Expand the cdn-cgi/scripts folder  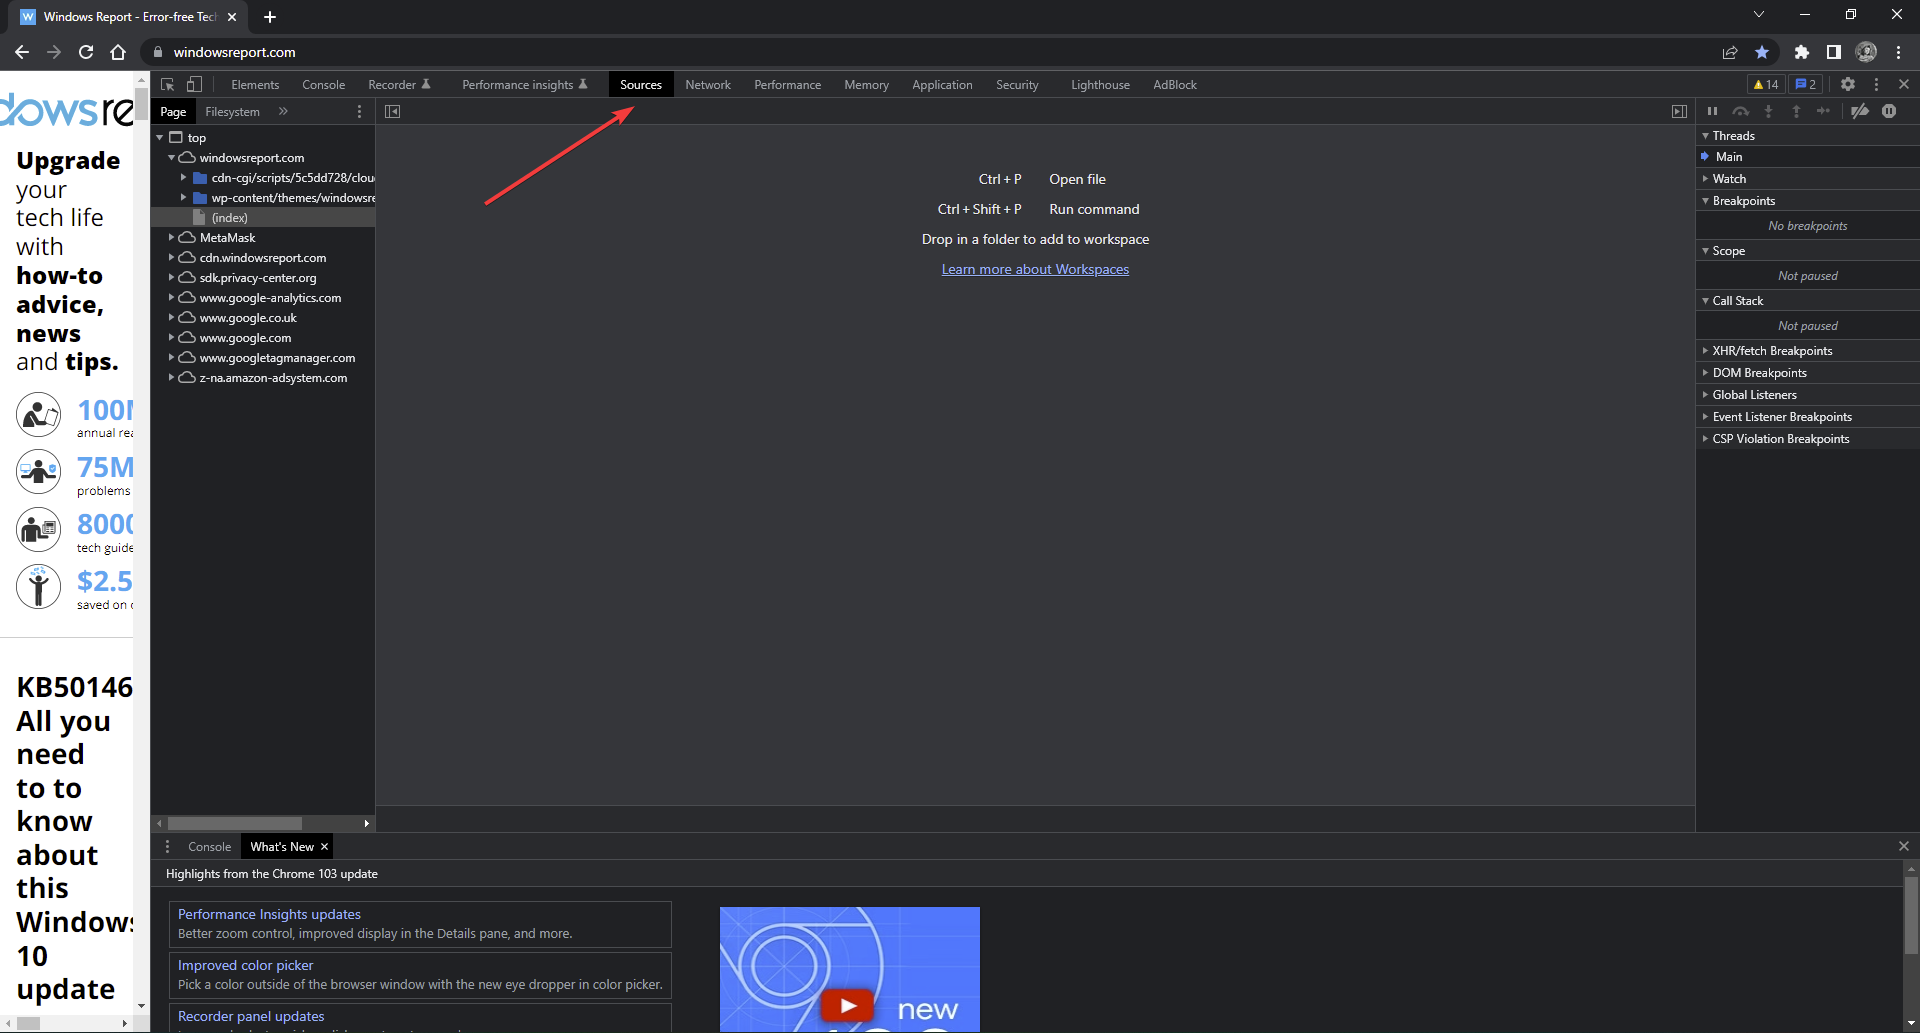click(183, 178)
